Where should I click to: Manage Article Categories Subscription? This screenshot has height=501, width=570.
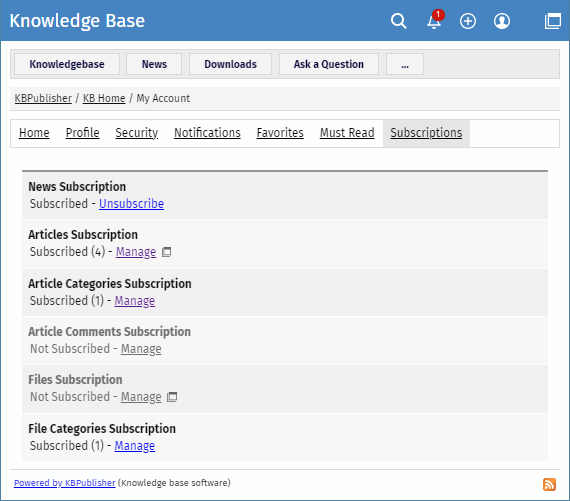coord(135,301)
